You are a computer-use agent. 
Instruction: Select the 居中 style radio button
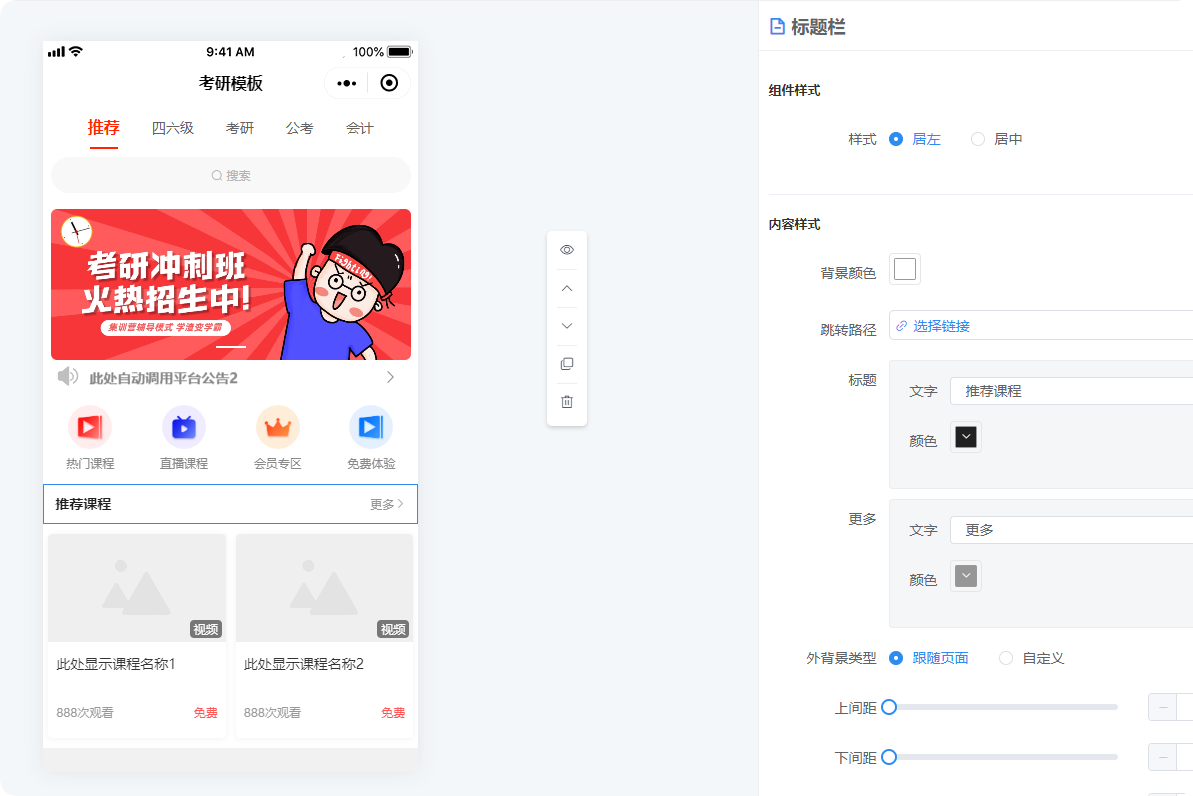click(x=978, y=139)
